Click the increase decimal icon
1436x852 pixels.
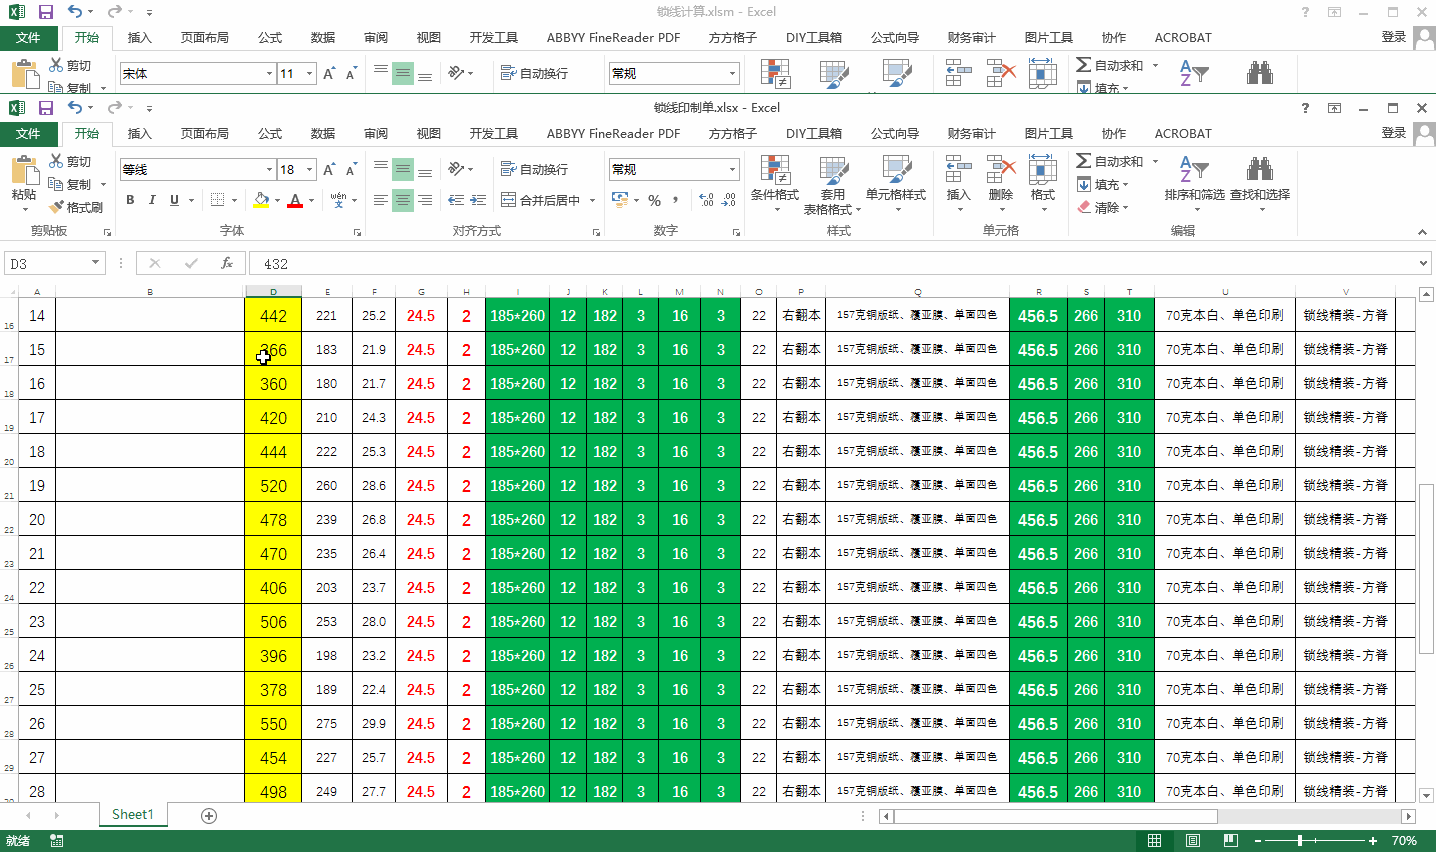click(706, 200)
